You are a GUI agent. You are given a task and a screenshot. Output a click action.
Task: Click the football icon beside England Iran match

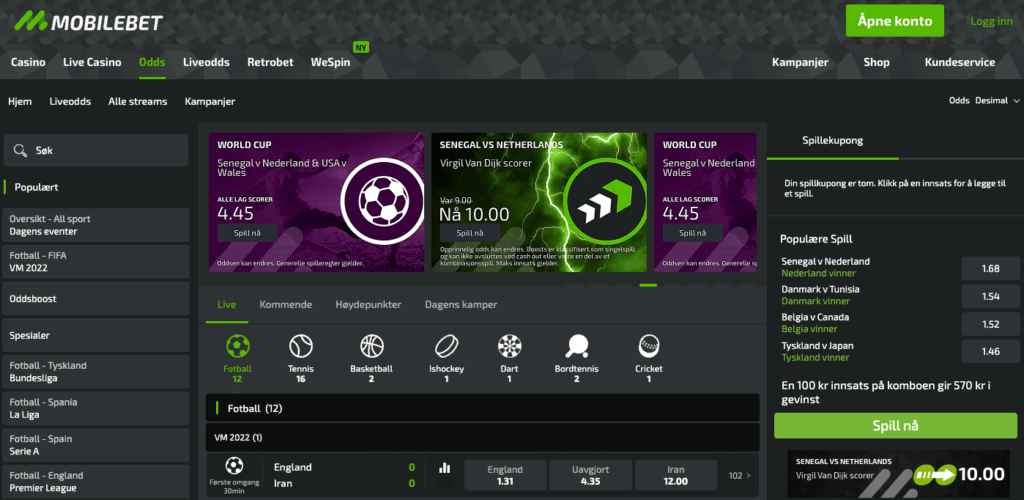pyautogui.click(x=234, y=465)
